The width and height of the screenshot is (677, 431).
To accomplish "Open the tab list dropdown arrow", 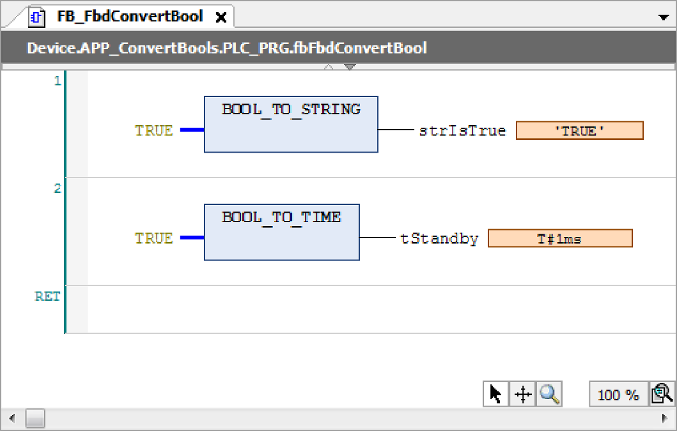I will pos(664,18).
